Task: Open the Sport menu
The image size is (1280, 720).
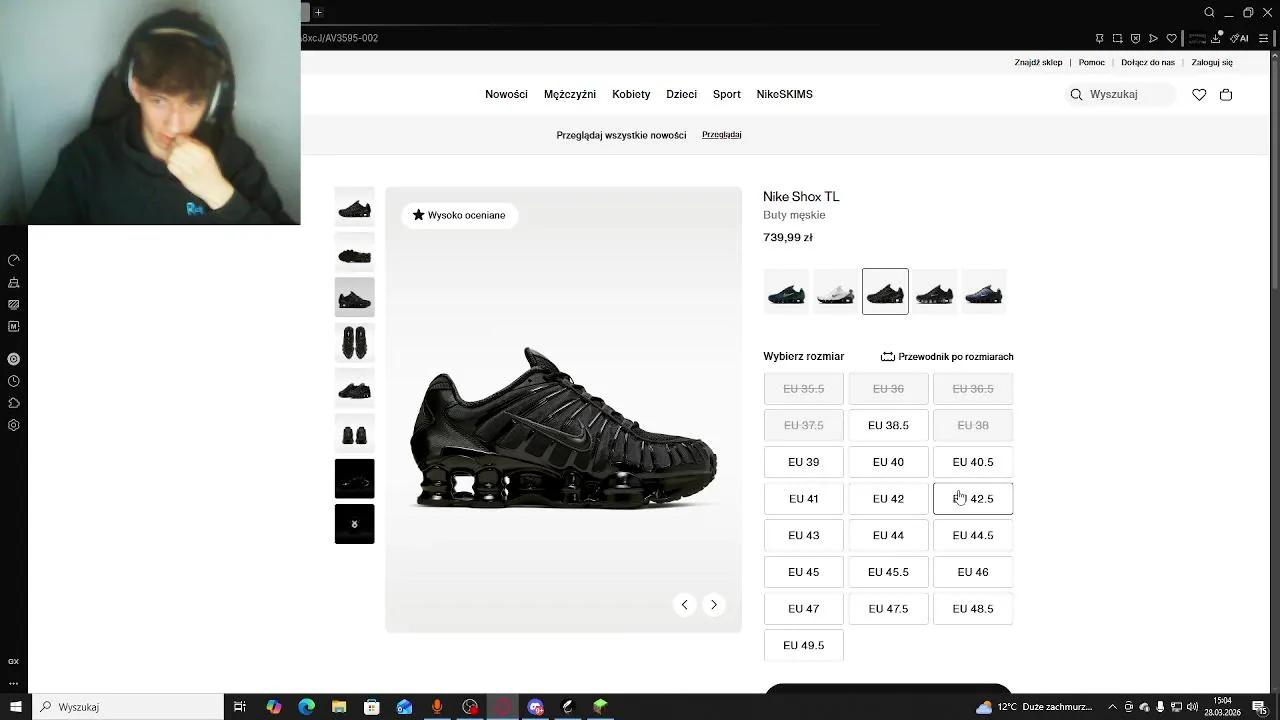Action: coord(727,94)
